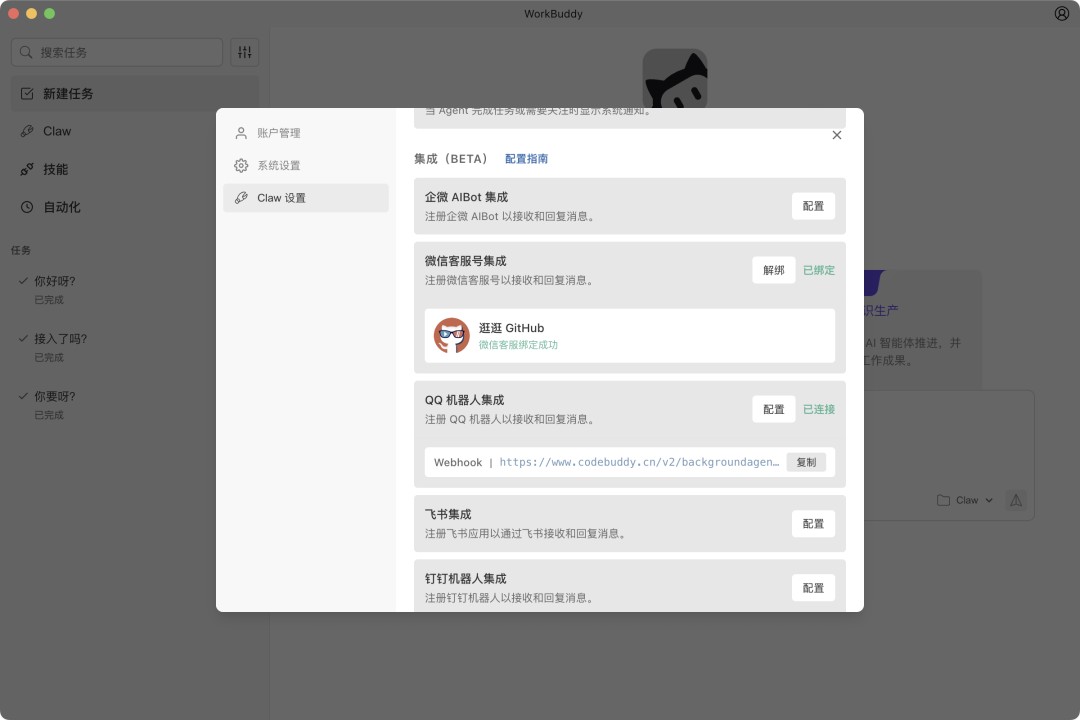Open 系统设置 gear icon
This screenshot has height=720, width=1080.
coord(241,165)
